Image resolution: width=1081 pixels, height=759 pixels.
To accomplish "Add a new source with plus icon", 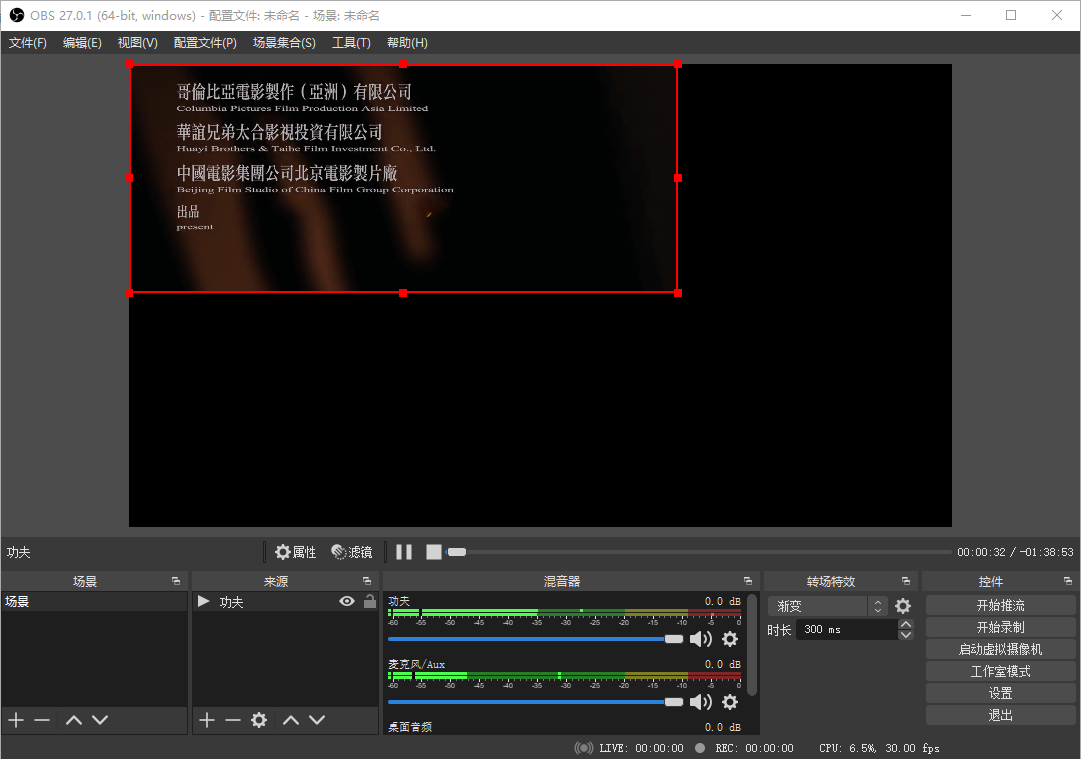I will pyautogui.click(x=207, y=720).
